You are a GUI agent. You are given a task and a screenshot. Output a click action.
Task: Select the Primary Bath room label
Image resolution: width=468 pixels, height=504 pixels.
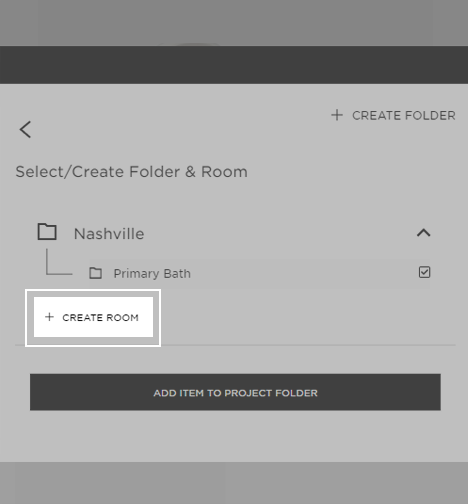pyautogui.click(x=152, y=273)
